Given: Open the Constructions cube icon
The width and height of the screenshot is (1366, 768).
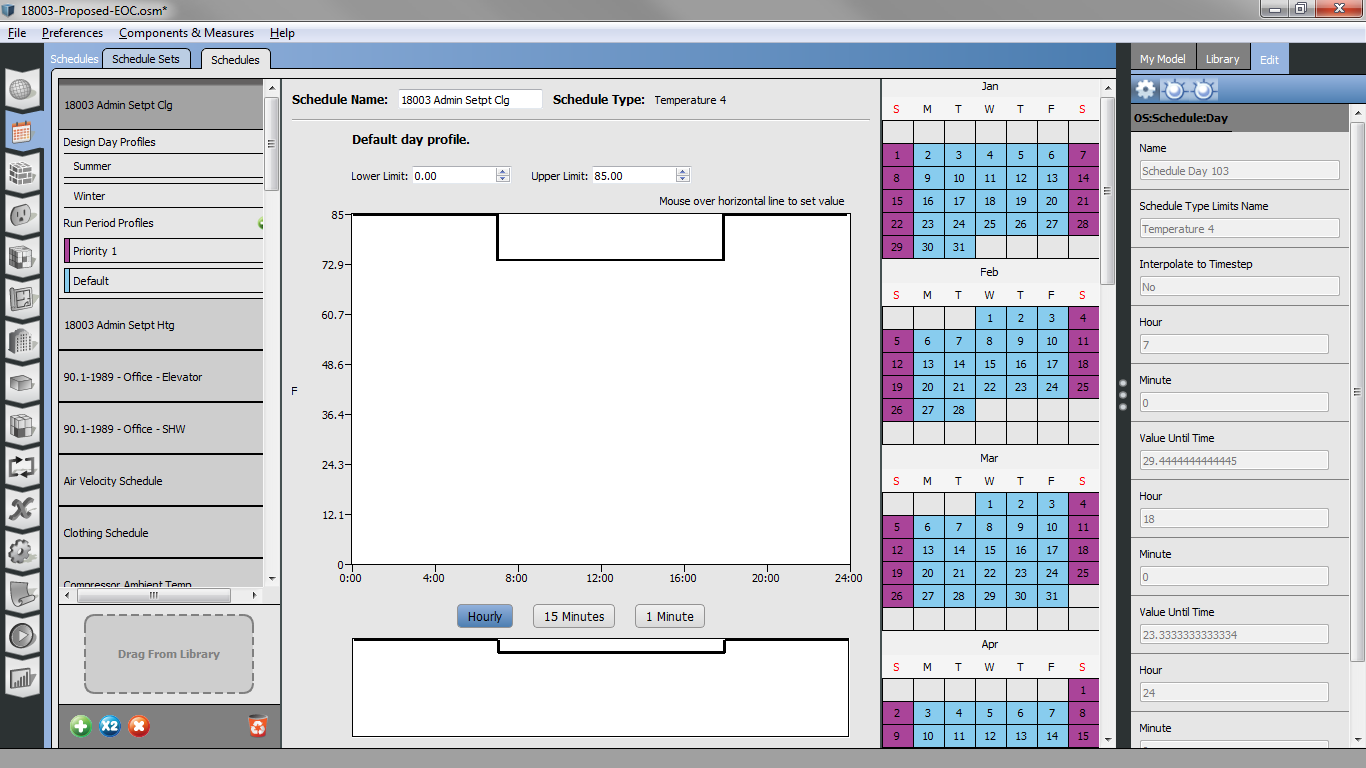Looking at the screenshot, I should (22, 171).
